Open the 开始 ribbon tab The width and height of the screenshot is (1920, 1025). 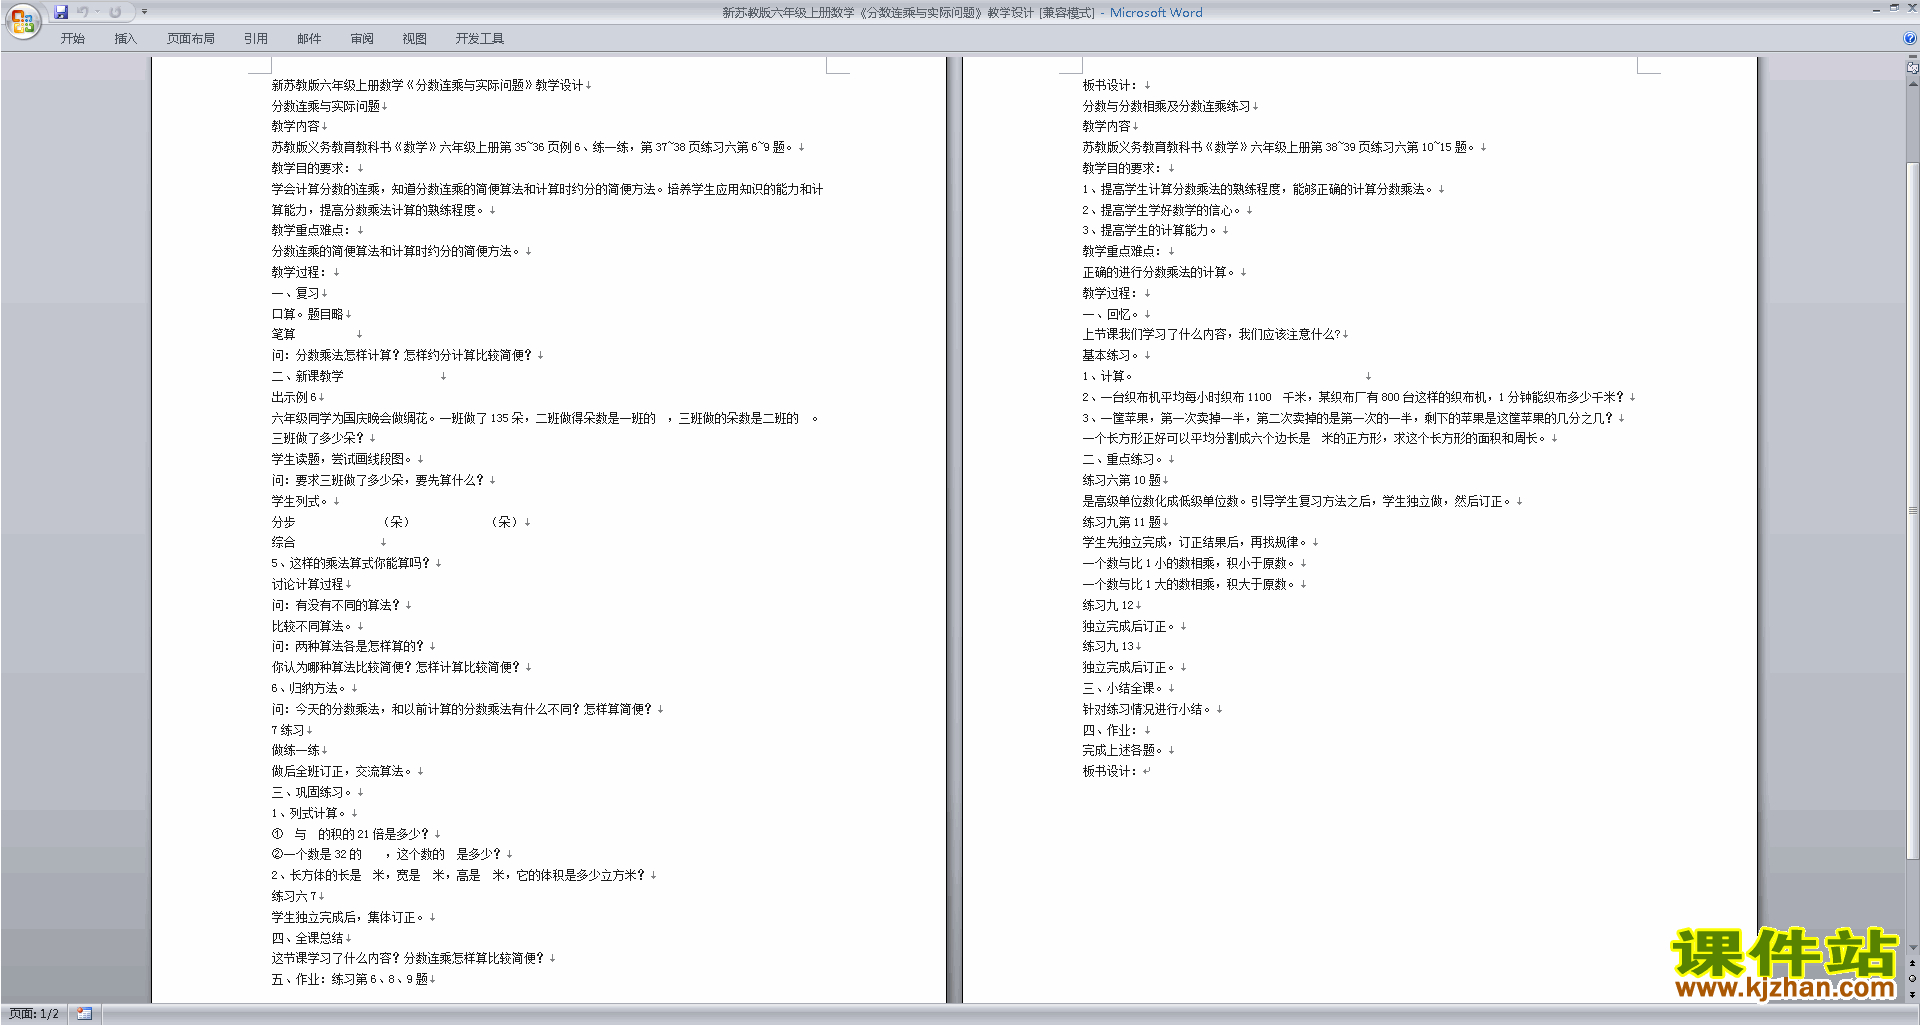tap(73, 39)
